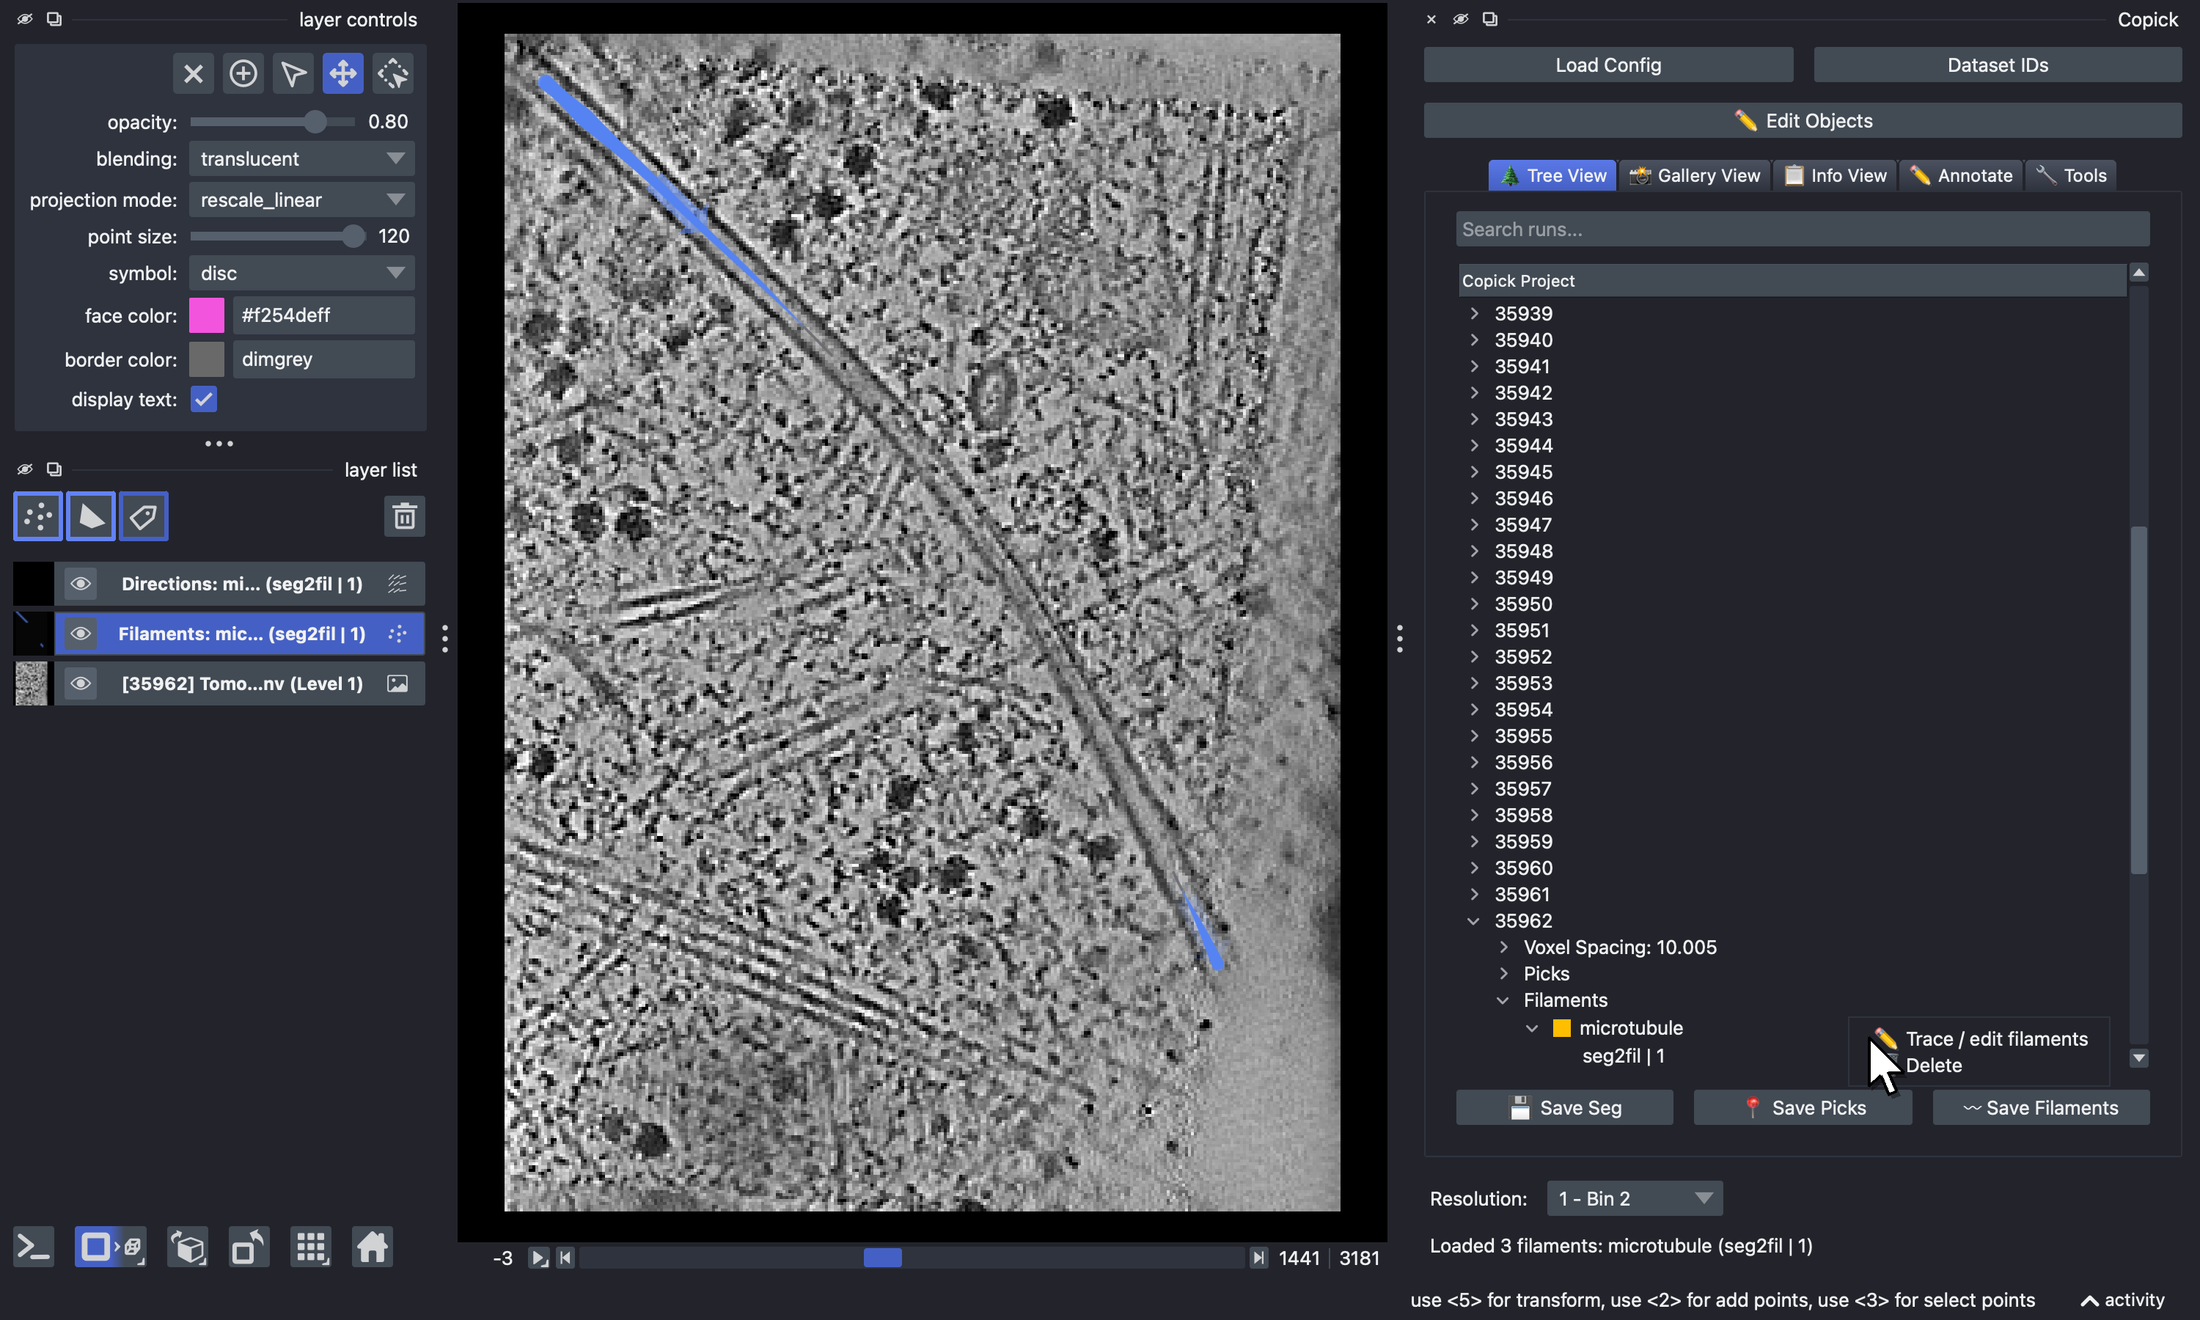Switch to the Gallery View tab

click(x=1695, y=175)
